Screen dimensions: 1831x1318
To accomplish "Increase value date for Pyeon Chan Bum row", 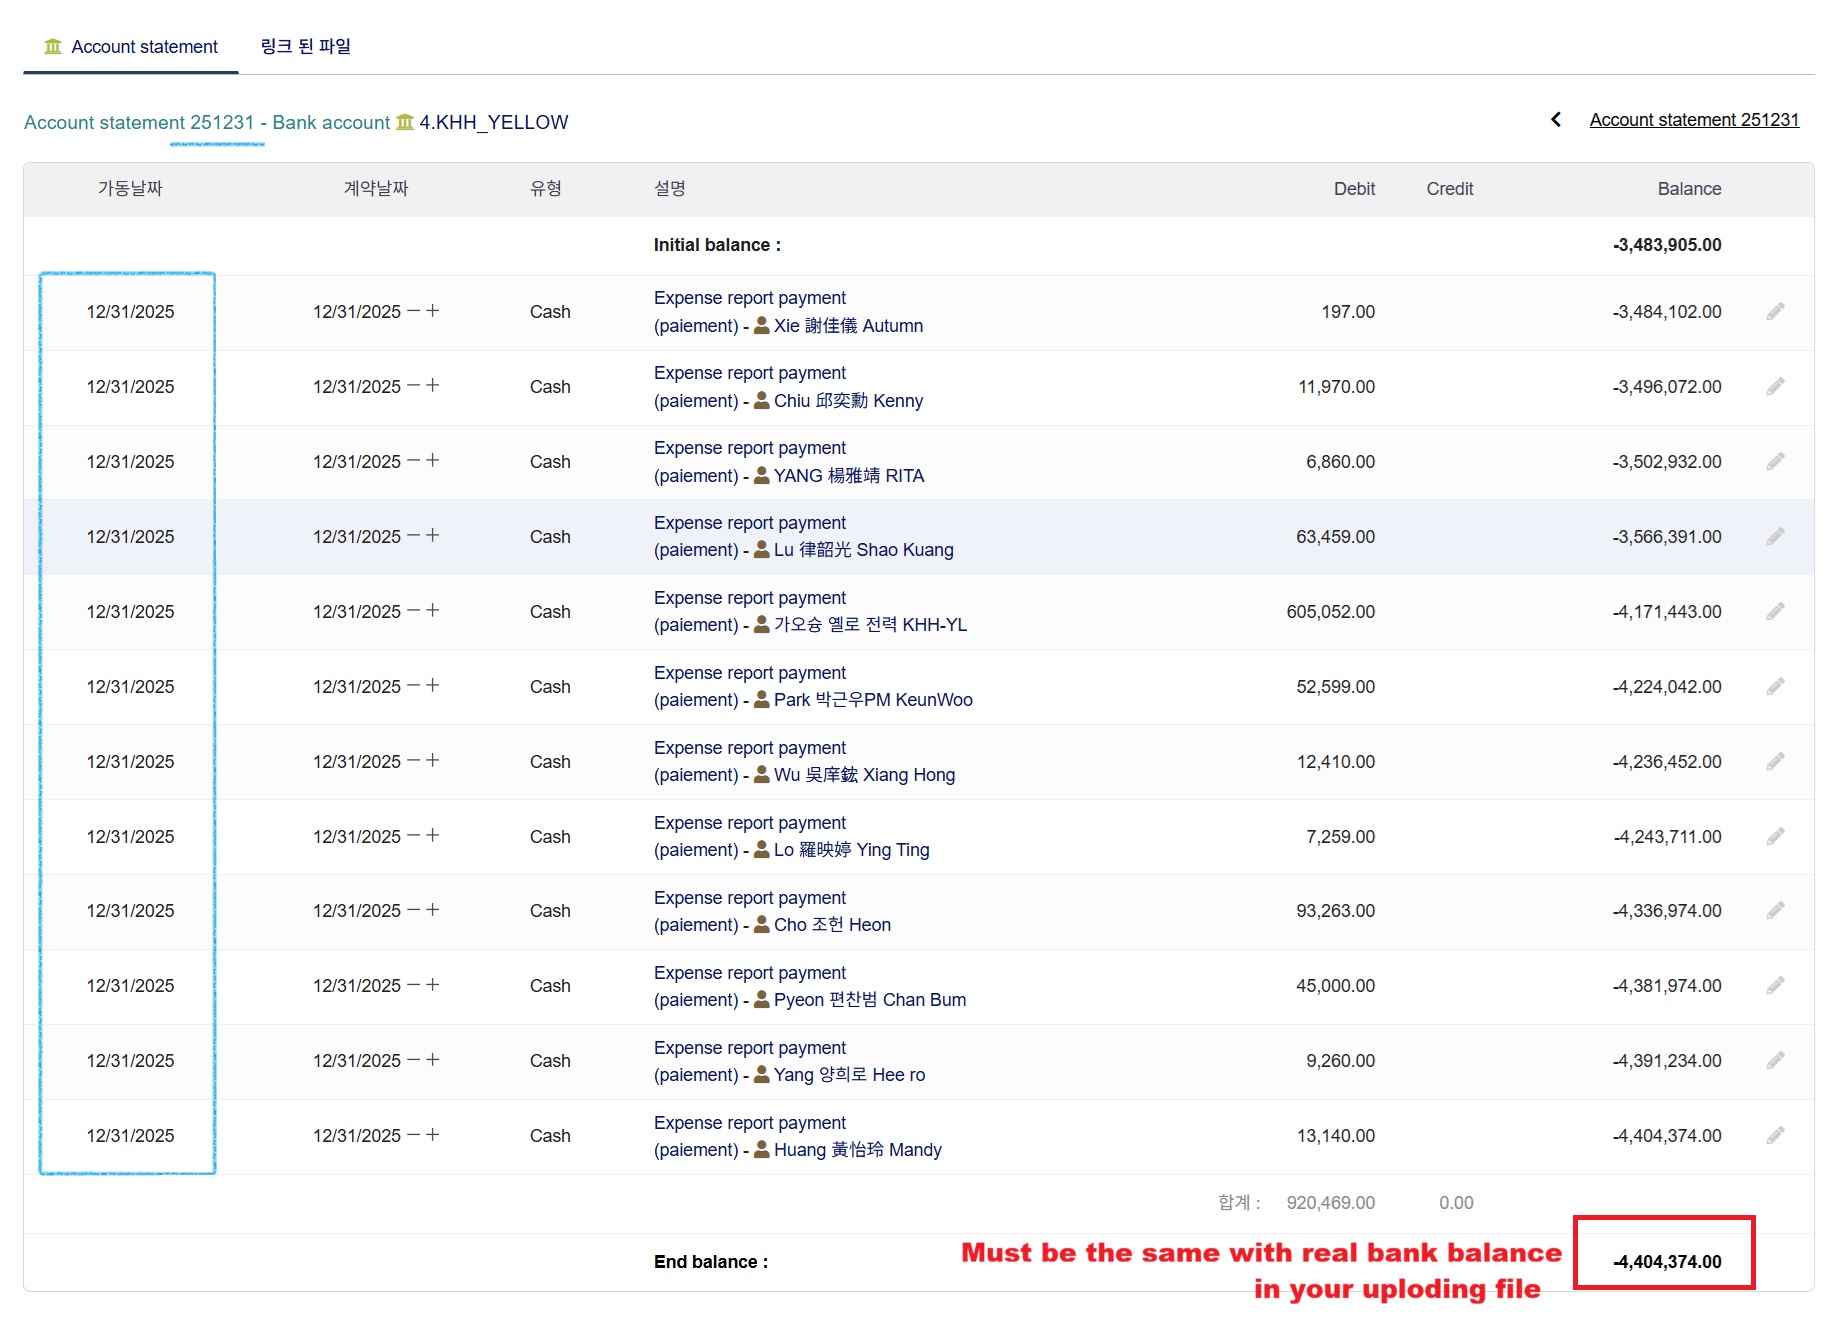I will coord(433,985).
